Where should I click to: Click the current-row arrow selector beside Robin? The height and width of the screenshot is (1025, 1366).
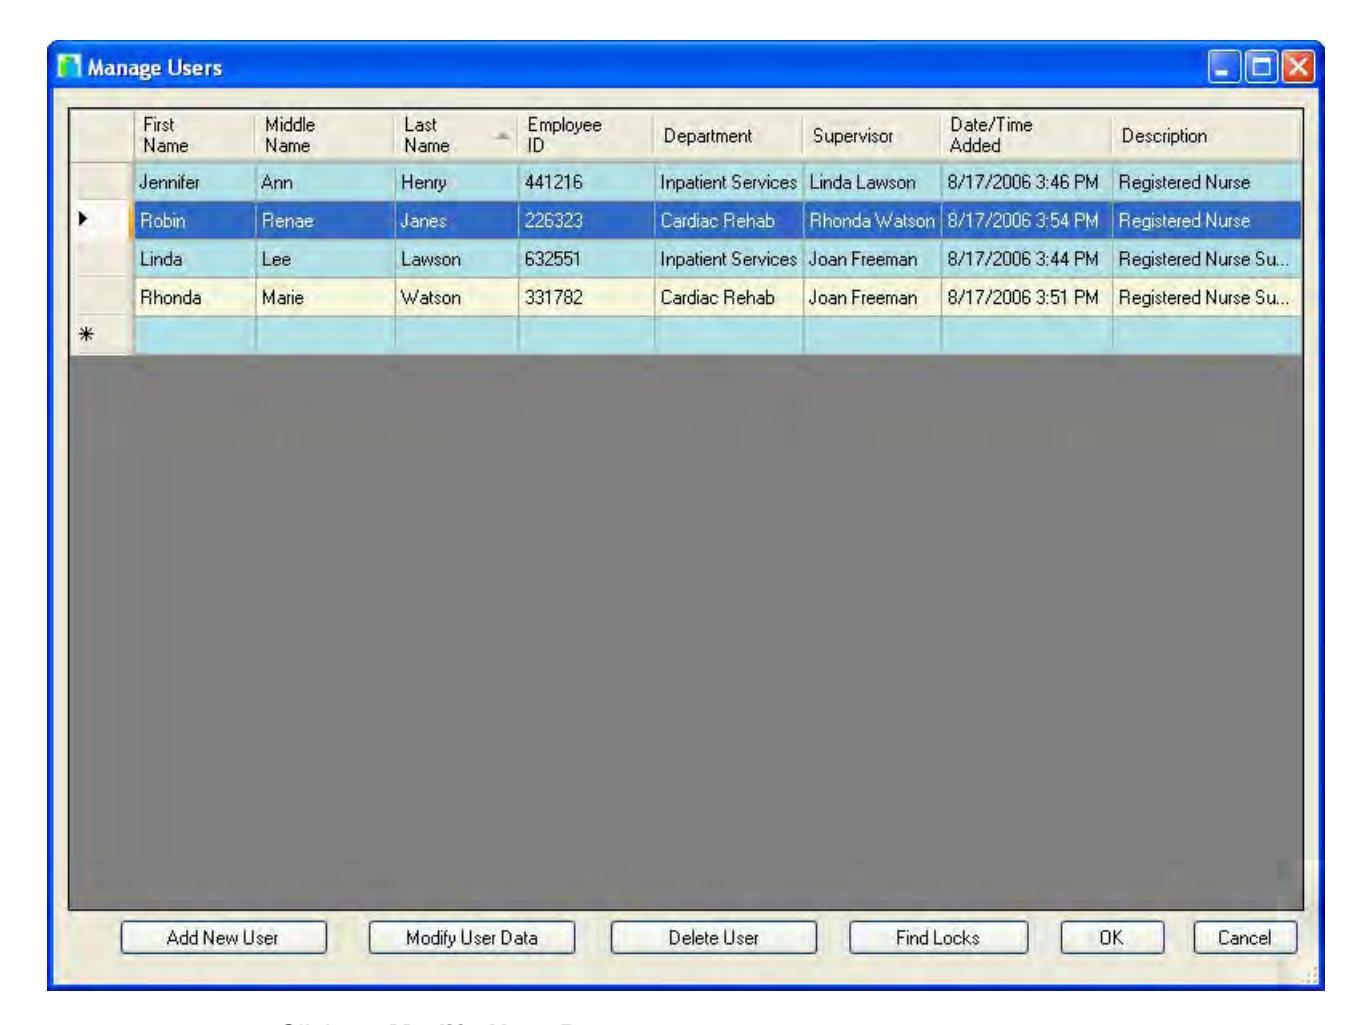click(102, 221)
